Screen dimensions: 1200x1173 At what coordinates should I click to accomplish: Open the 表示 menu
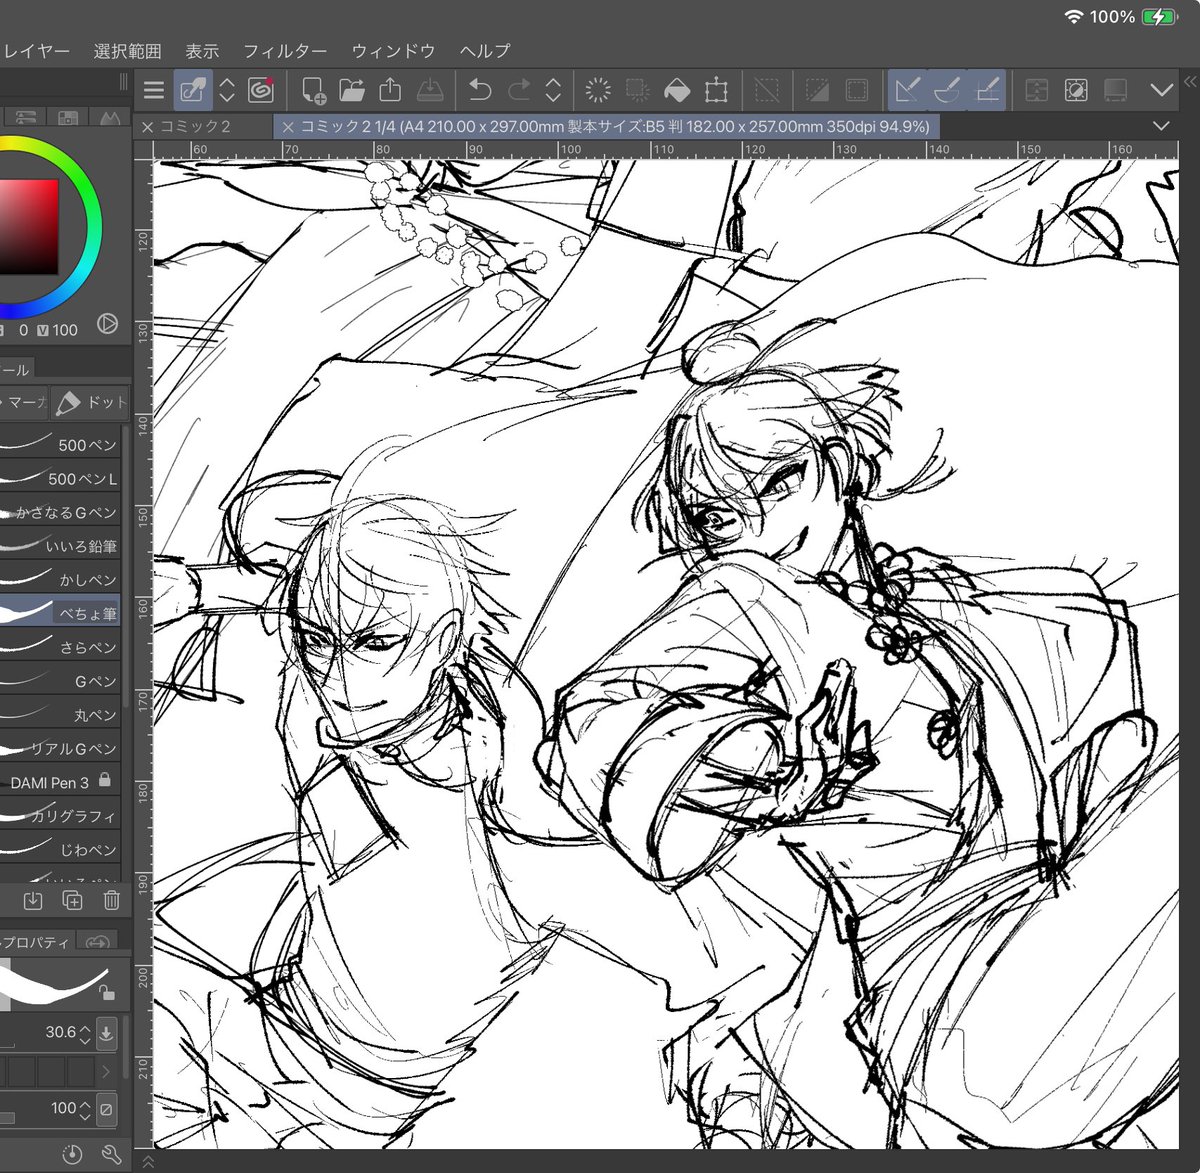(202, 51)
